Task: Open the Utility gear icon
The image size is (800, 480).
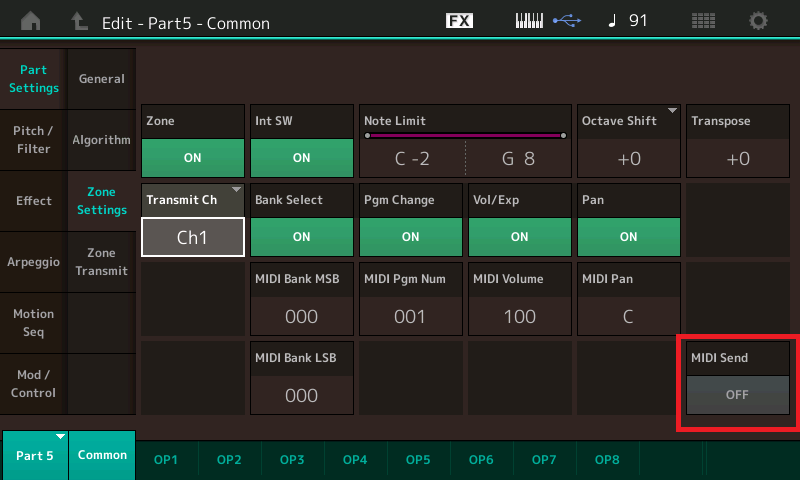Action: (759, 21)
